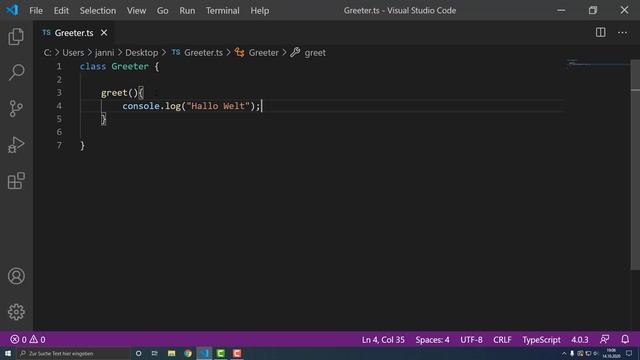The height and width of the screenshot is (360, 640).
Task: Click the VS Code logo icon
Action: point(12,10)
